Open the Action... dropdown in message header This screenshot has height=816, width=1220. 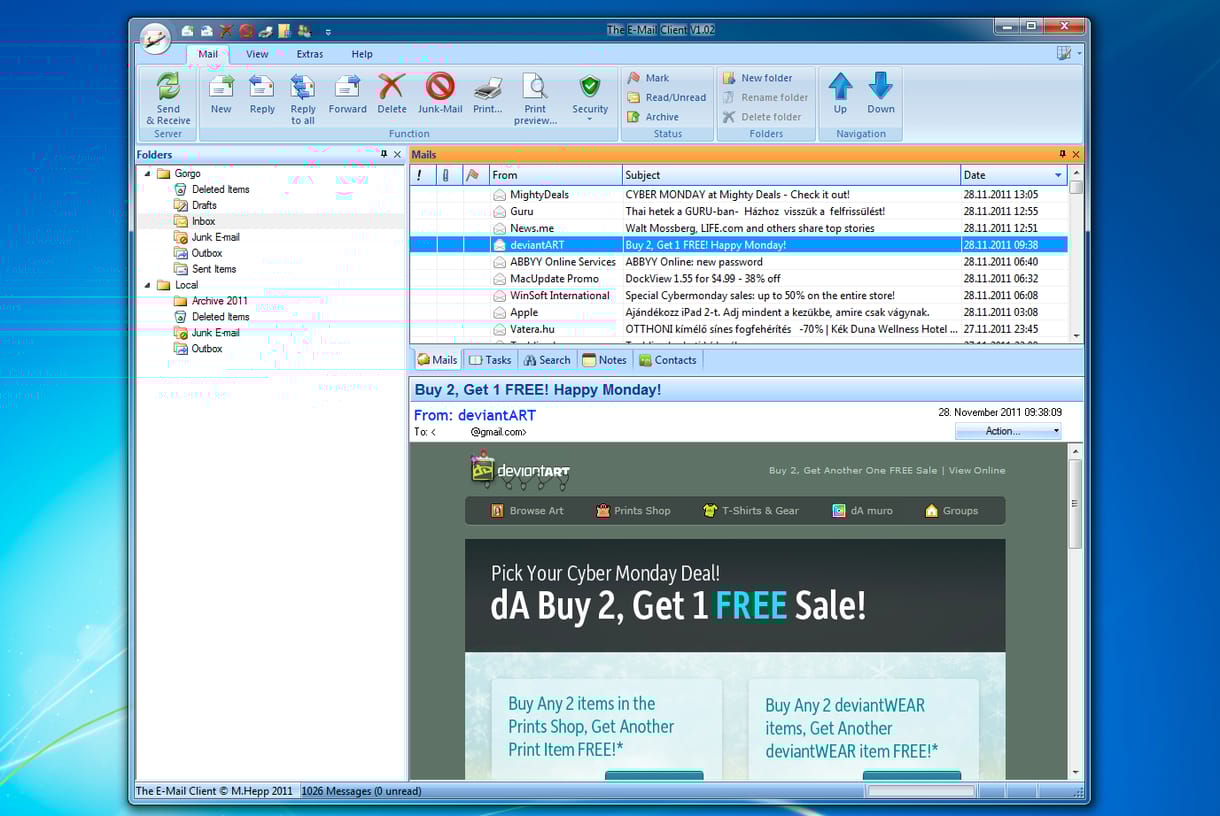tap(1008, 431)
